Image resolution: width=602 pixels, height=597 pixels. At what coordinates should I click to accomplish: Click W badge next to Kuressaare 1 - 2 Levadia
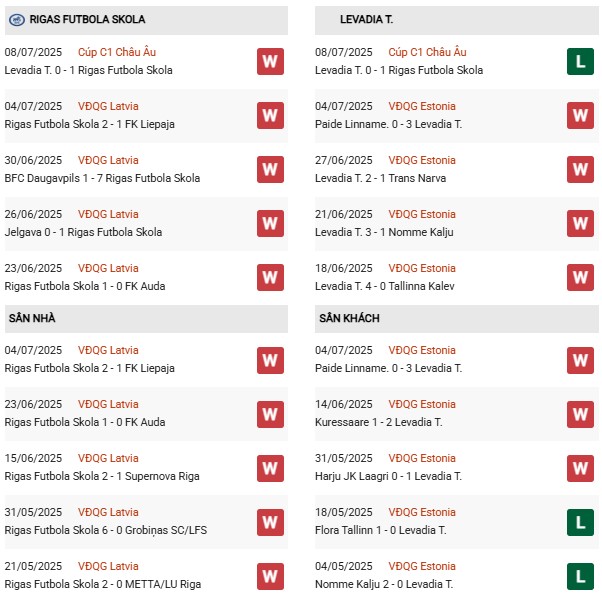580,413
